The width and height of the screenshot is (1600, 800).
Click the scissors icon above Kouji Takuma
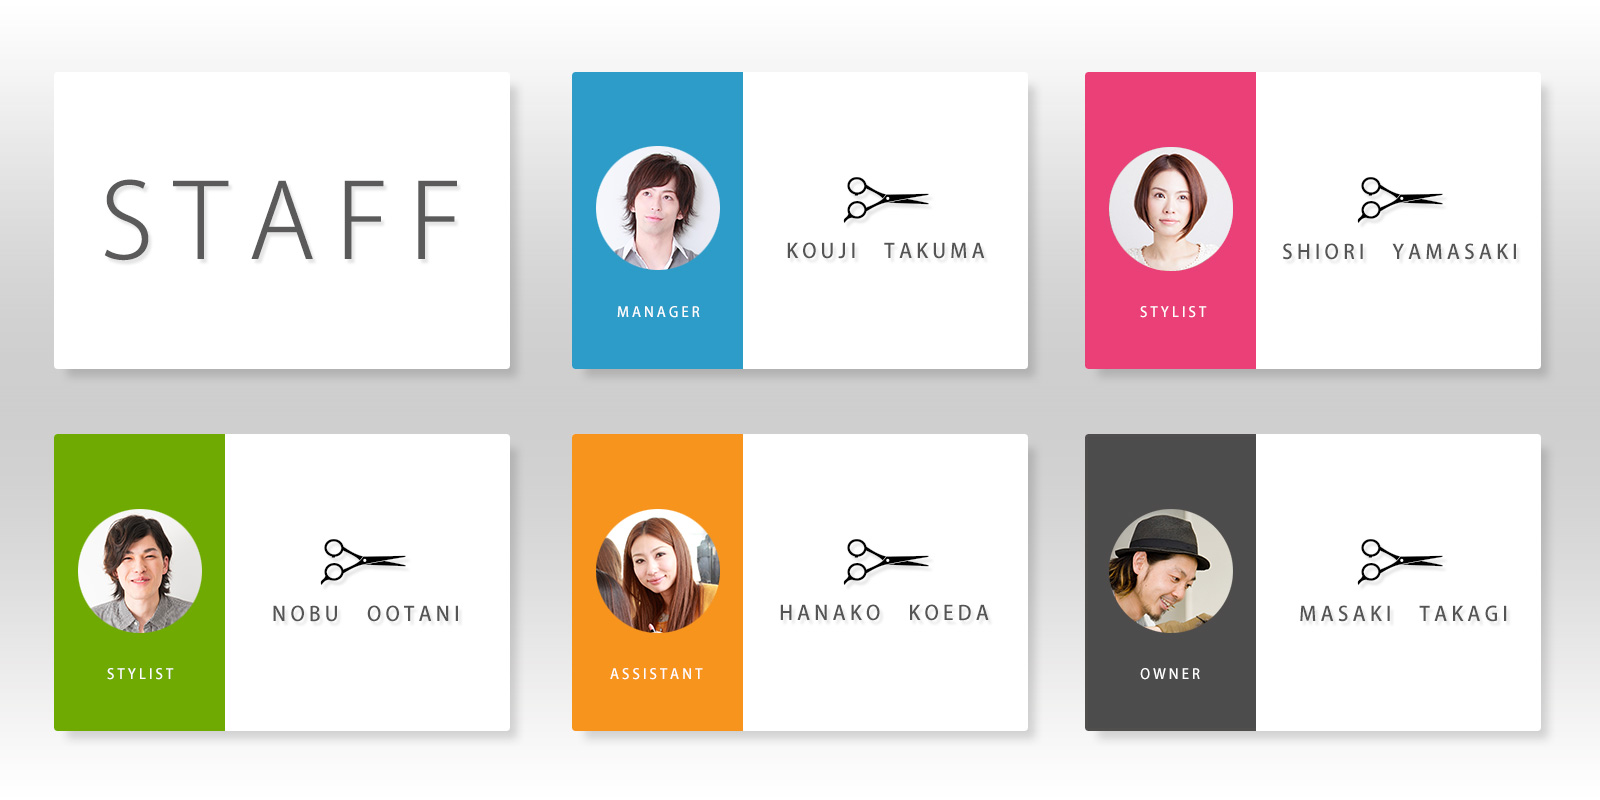pyautogui.click(x=886, y=199)
